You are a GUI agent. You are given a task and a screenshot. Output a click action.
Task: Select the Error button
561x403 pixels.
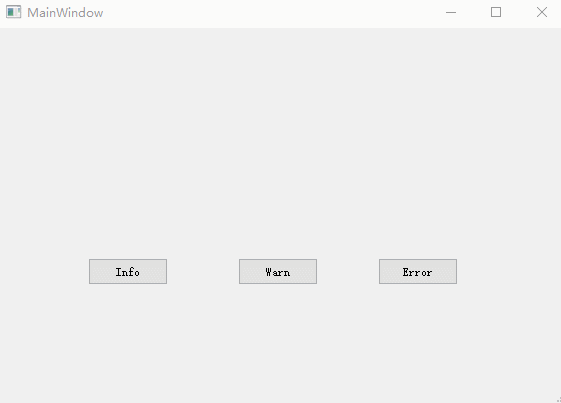point(418,272)
